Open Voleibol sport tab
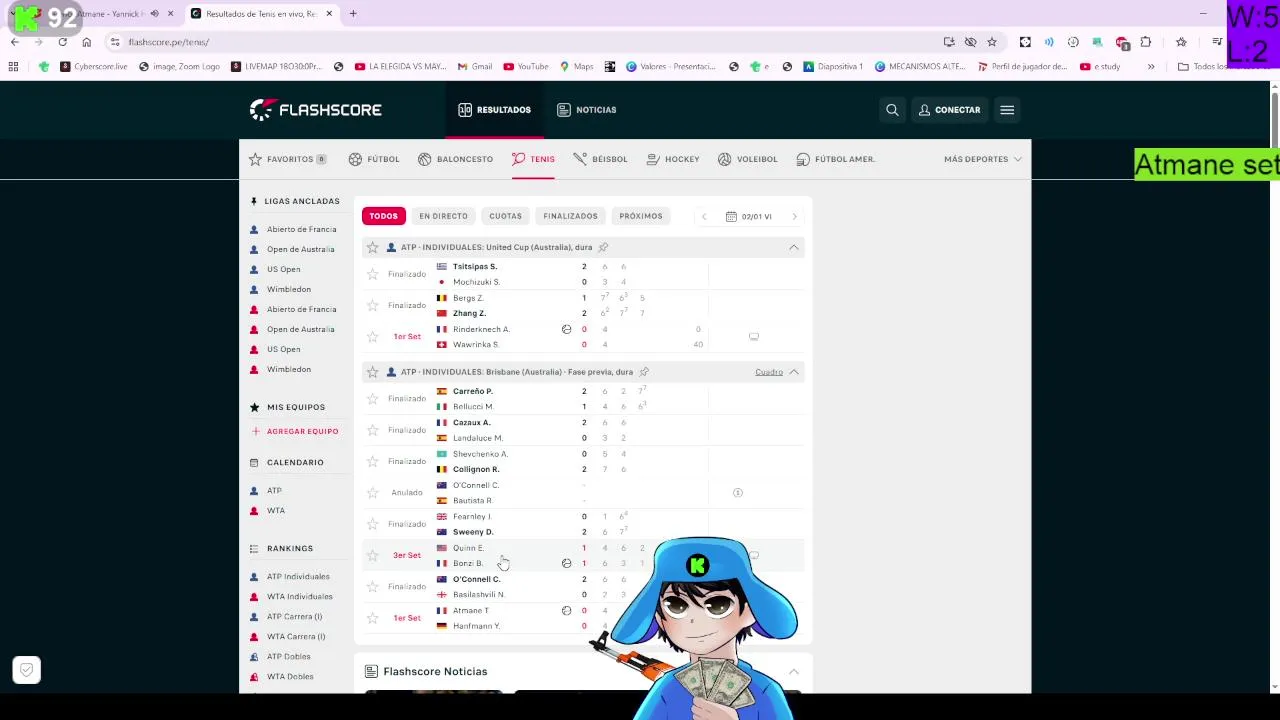The width and height of the screenshot is (1280, 720). point(747,159)
